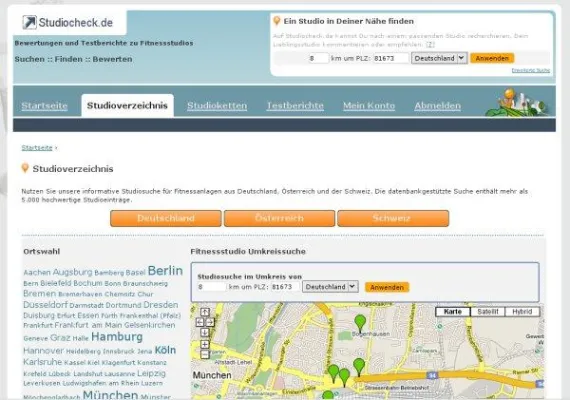This screenshot has width=570, height=400.
Task: Select Köln in the Ortswahl list
Action: click(x=165, y=350)
